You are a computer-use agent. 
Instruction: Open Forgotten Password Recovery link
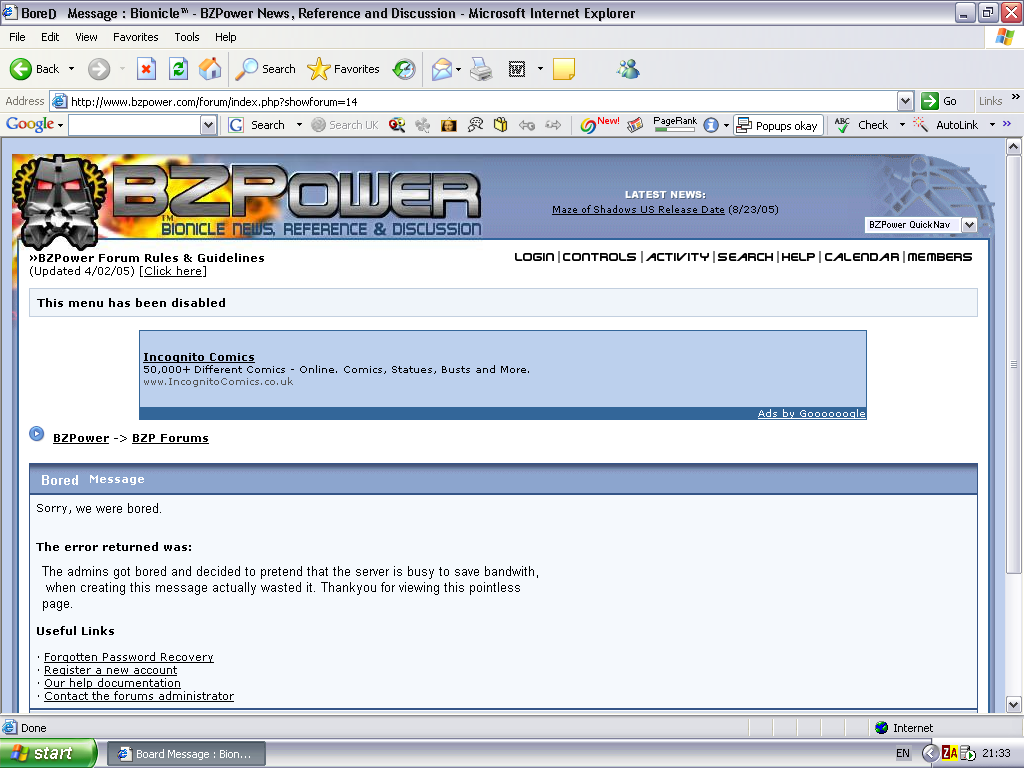point(129,657)
